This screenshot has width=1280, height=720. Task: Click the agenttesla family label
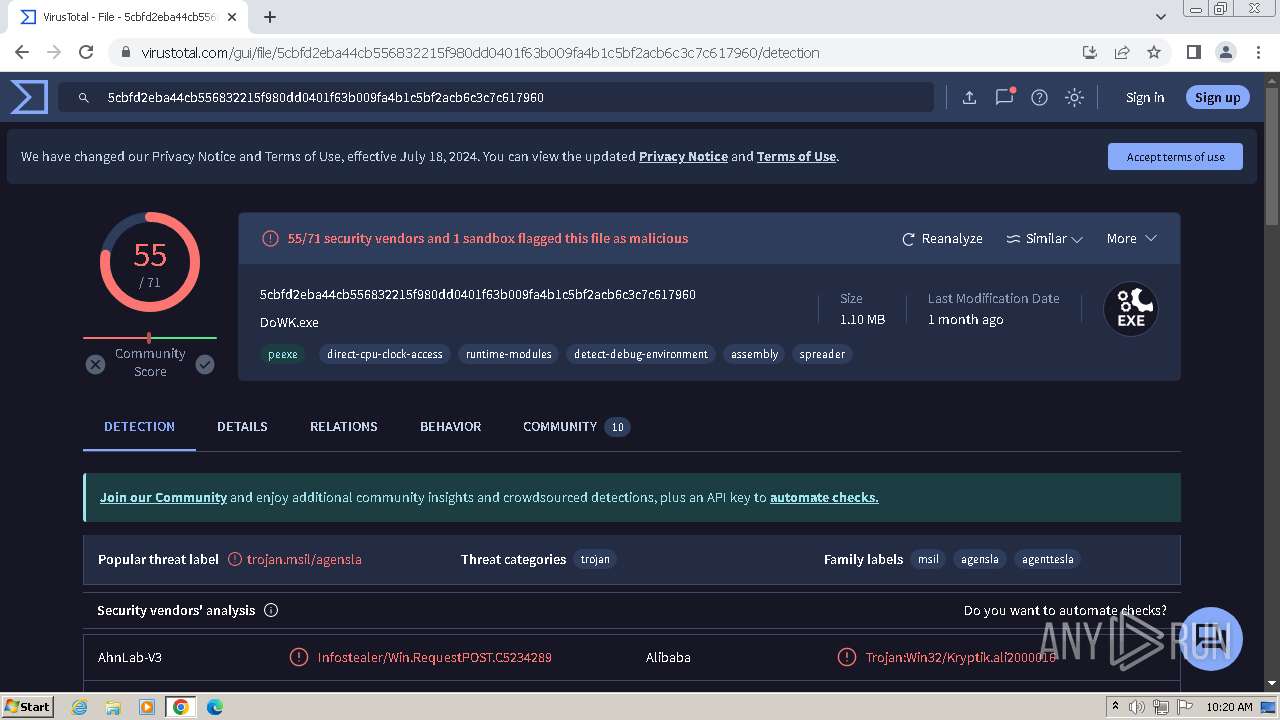pyautogui.click(x=1047, y=560)
